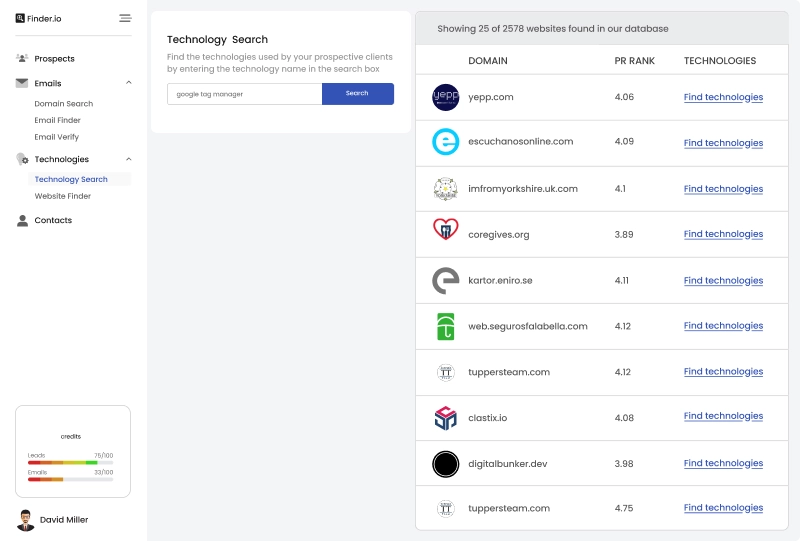The width and height of the screenshot is (800, 541).
Task: Click the clastix.io cube logo
Action: tap(445, 417)
